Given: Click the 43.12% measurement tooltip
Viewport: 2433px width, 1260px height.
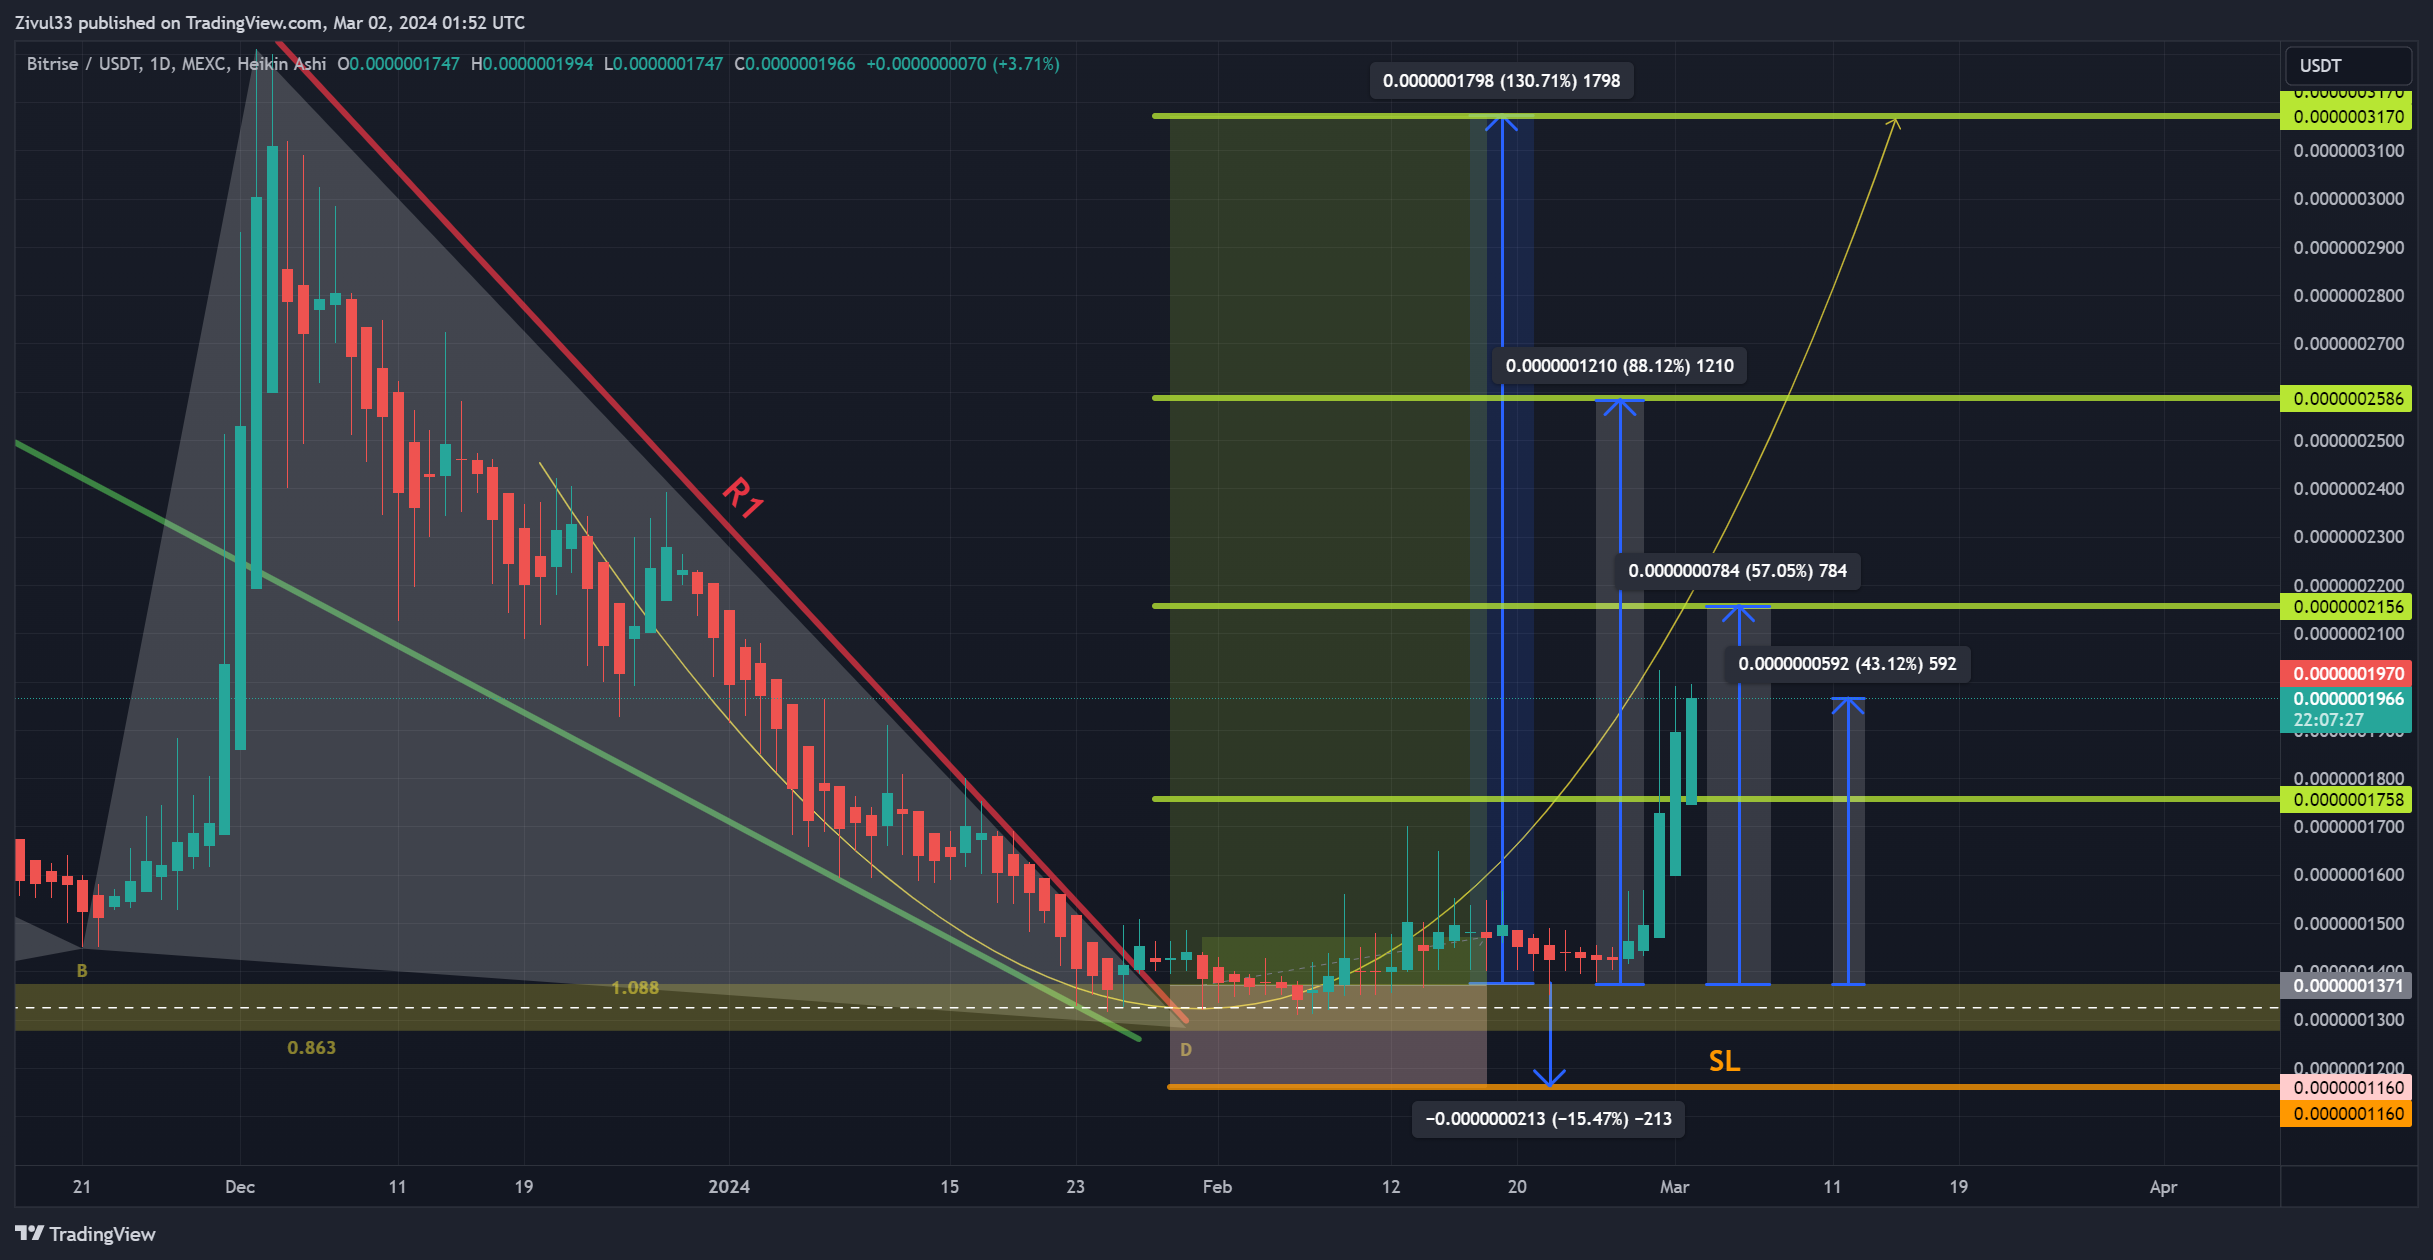Looking at the screenshot, I should pyautogui.click(x=1847, y=664).
